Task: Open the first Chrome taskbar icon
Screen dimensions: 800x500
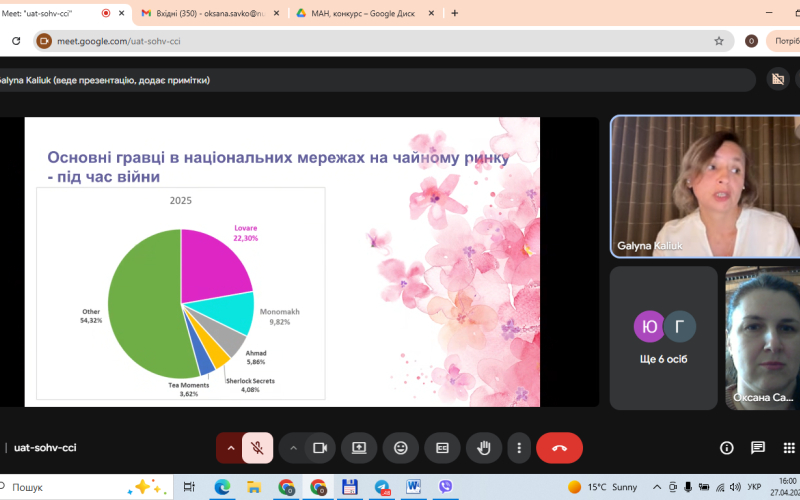Action: pos(286,487)
